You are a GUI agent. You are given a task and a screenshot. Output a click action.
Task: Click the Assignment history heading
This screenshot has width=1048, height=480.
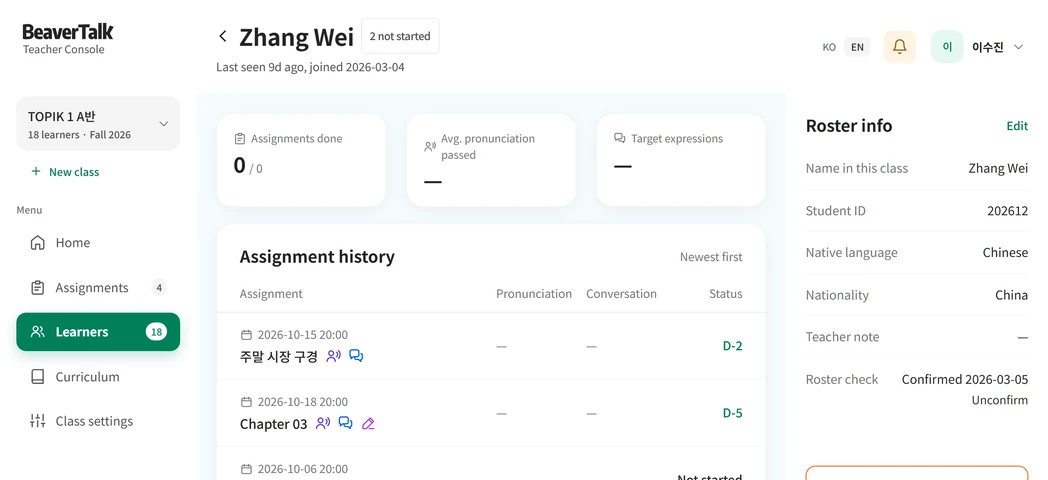pyautogui.click(x=317, y=257)
